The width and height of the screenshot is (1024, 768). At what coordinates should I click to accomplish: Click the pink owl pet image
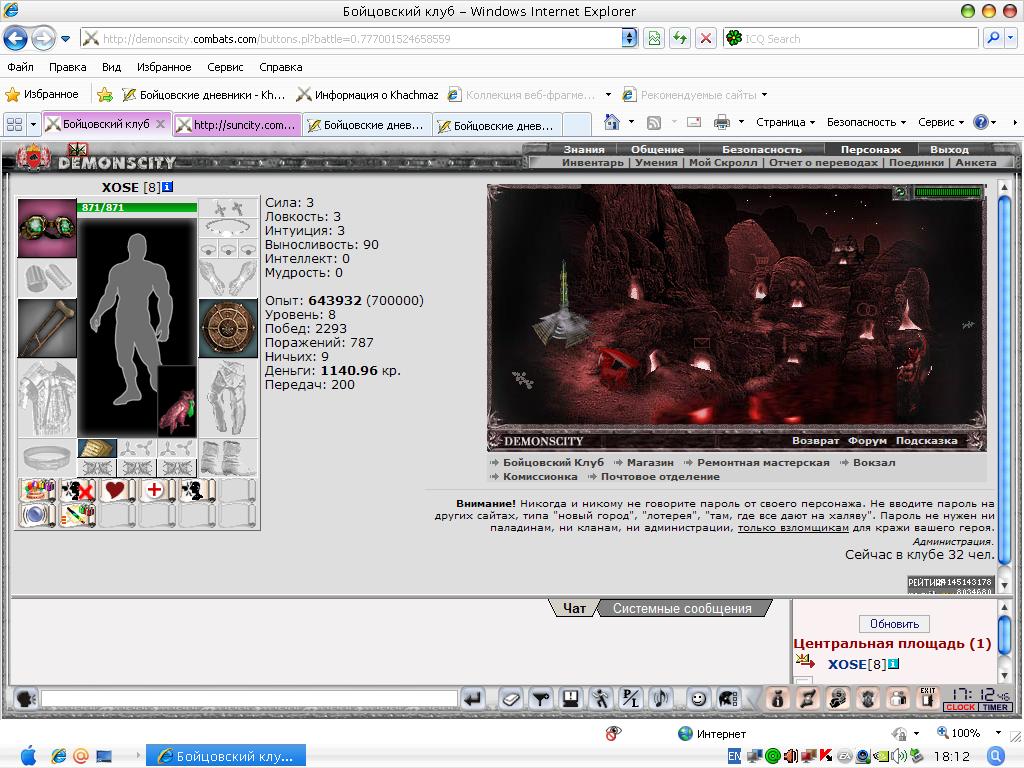[176, 402]
